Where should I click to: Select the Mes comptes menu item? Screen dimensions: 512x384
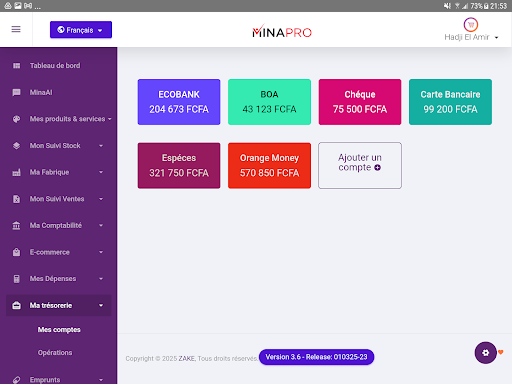pos(59,330)
